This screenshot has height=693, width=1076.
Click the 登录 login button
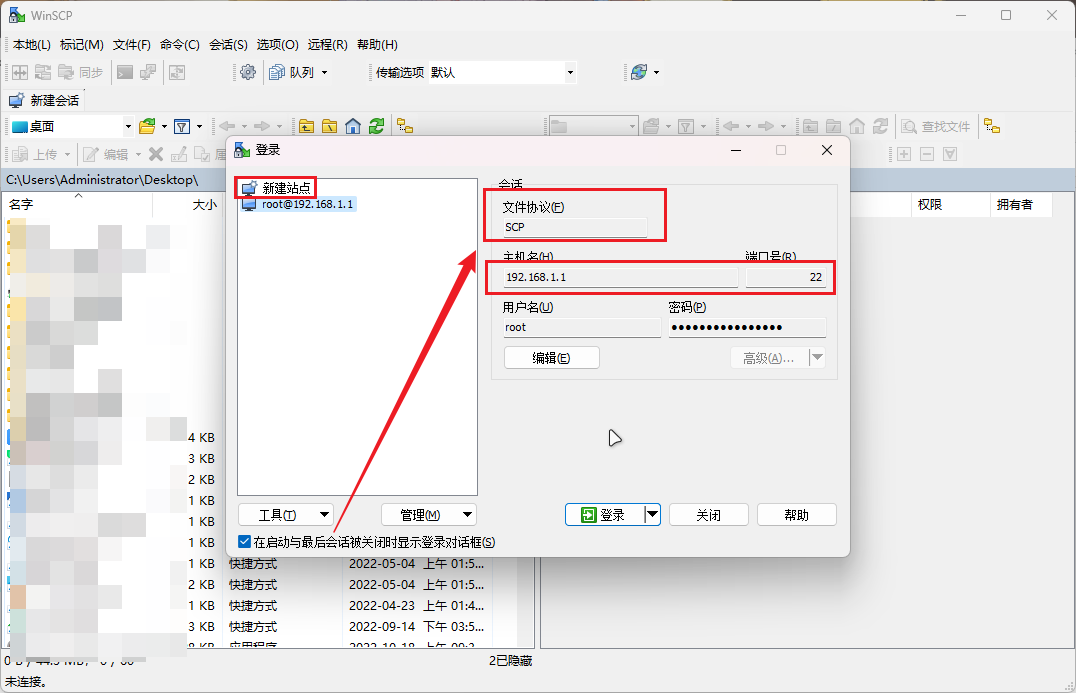click(x=605, y=515)
